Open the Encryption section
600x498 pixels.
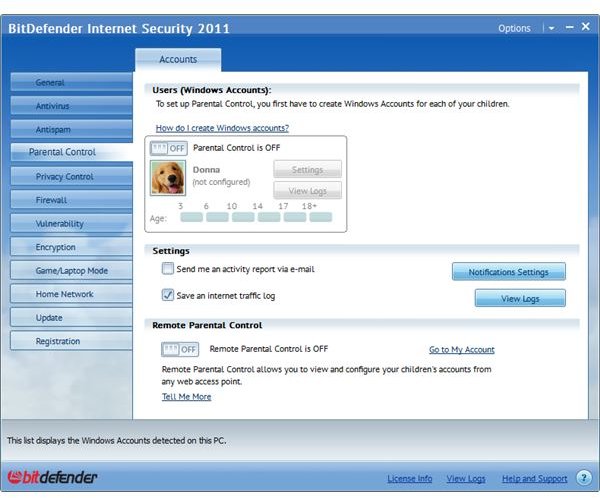72,247
